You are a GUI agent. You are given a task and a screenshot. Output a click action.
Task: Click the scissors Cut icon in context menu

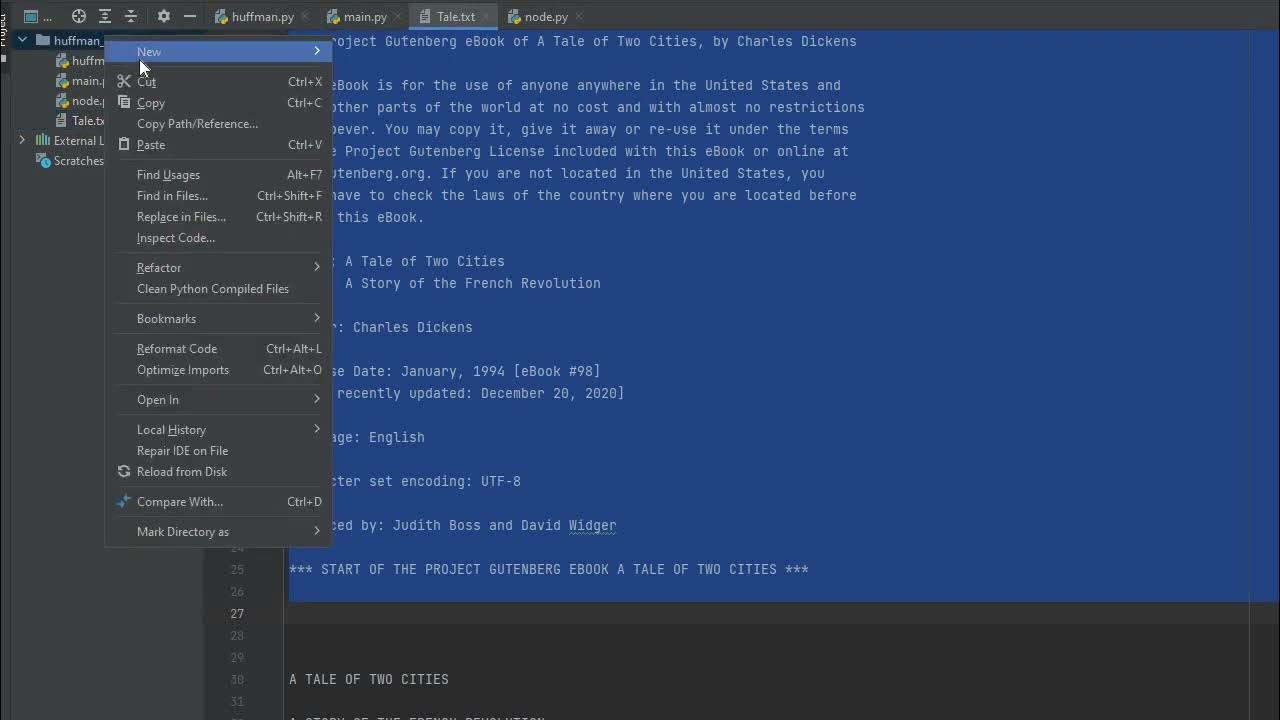point(124,82)
